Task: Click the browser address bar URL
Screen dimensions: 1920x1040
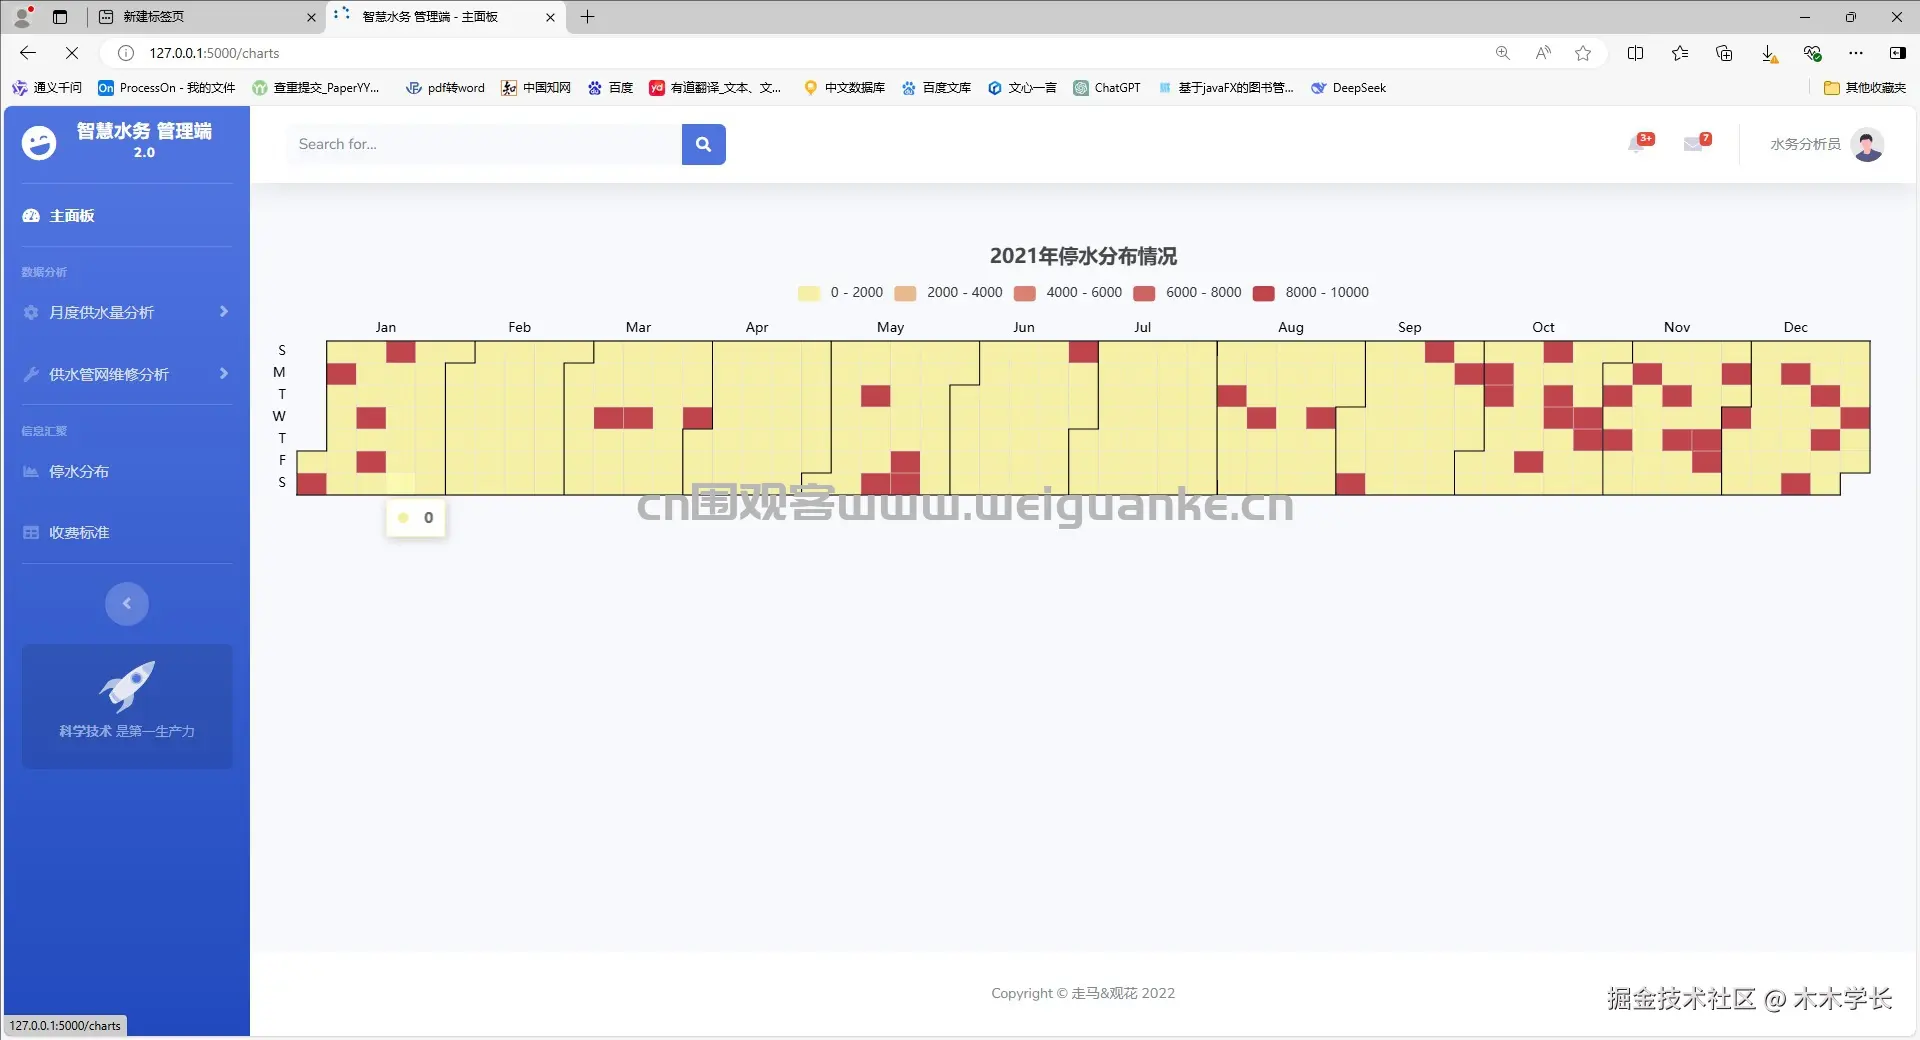Action: click(214, 53)
